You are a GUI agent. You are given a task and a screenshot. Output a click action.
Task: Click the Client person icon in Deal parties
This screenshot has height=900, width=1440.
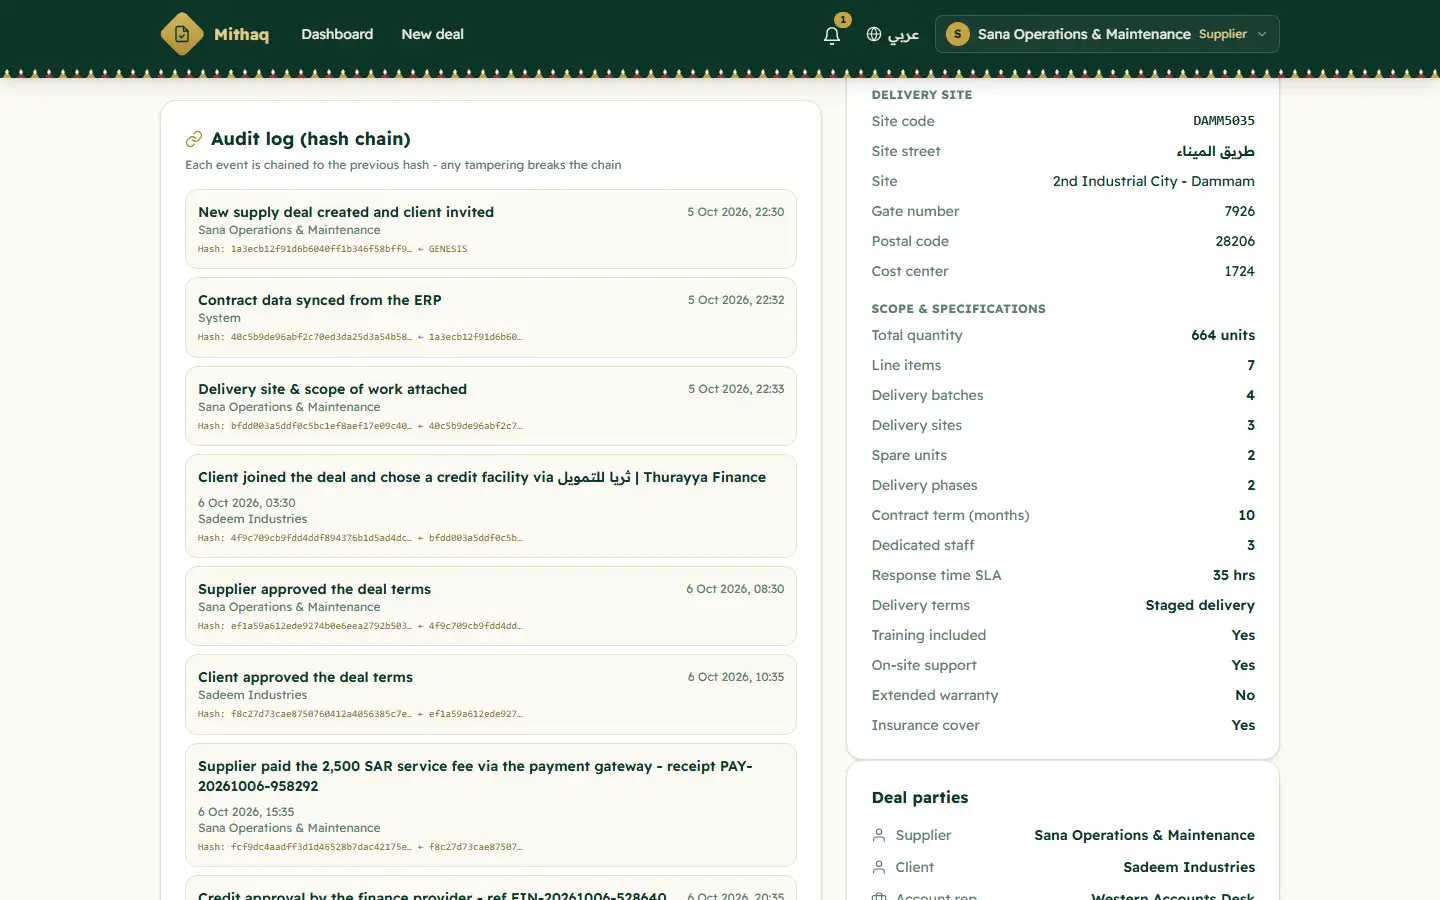coord(879,867)
